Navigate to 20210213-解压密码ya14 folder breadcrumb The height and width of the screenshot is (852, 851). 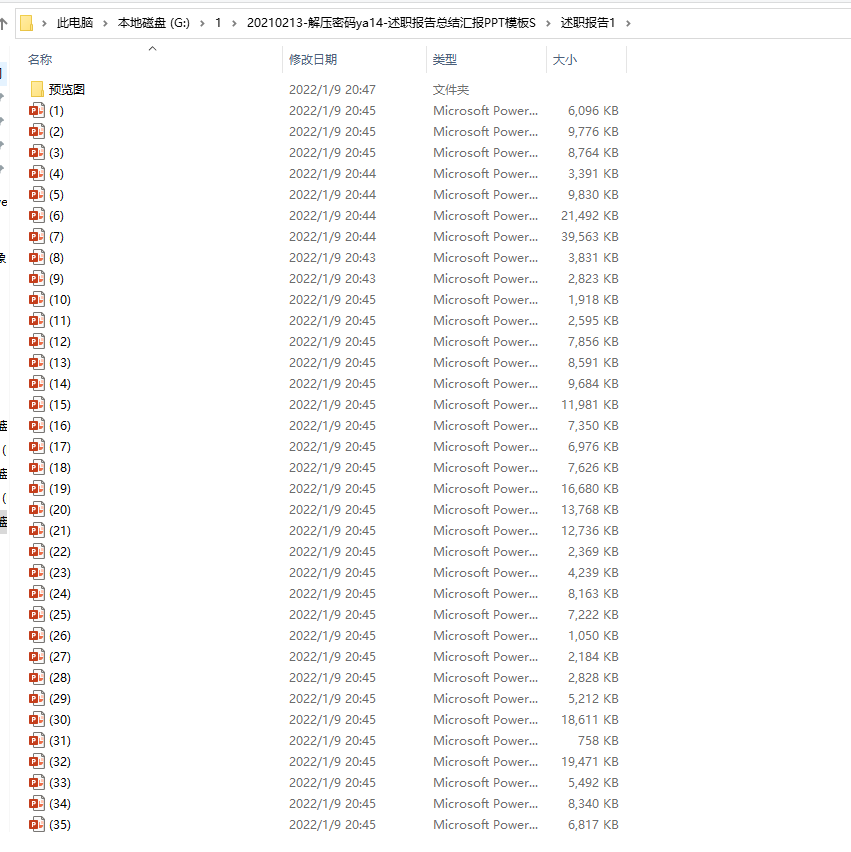(391, 23)
